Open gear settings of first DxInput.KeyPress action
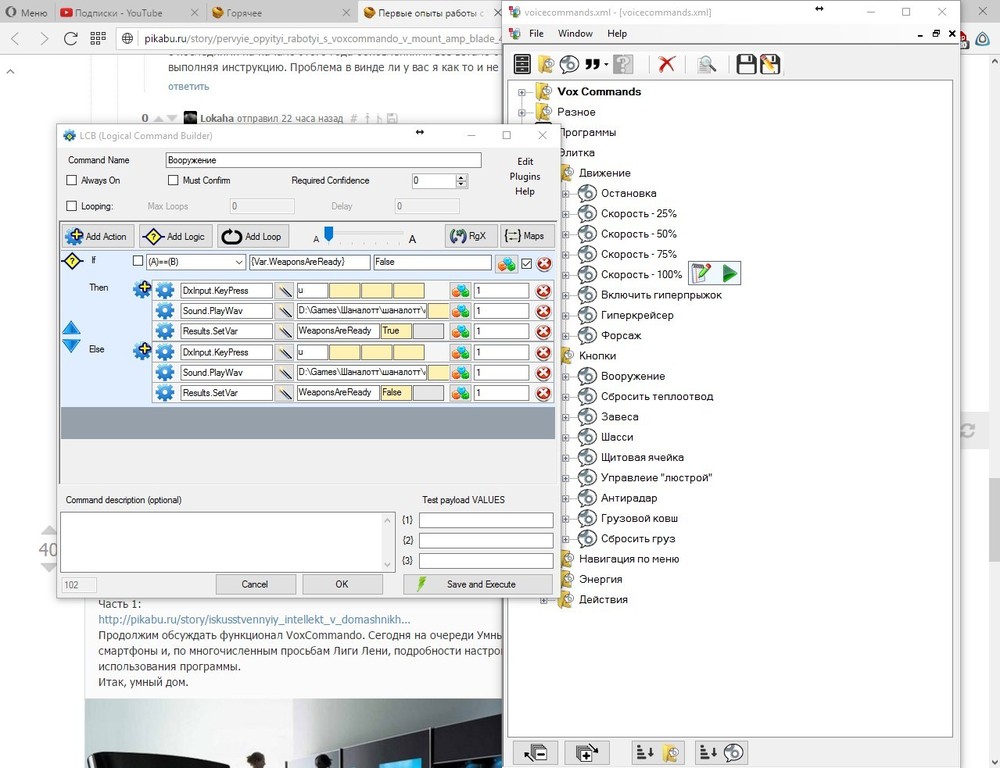1000x768 pixels. (165, 291)
